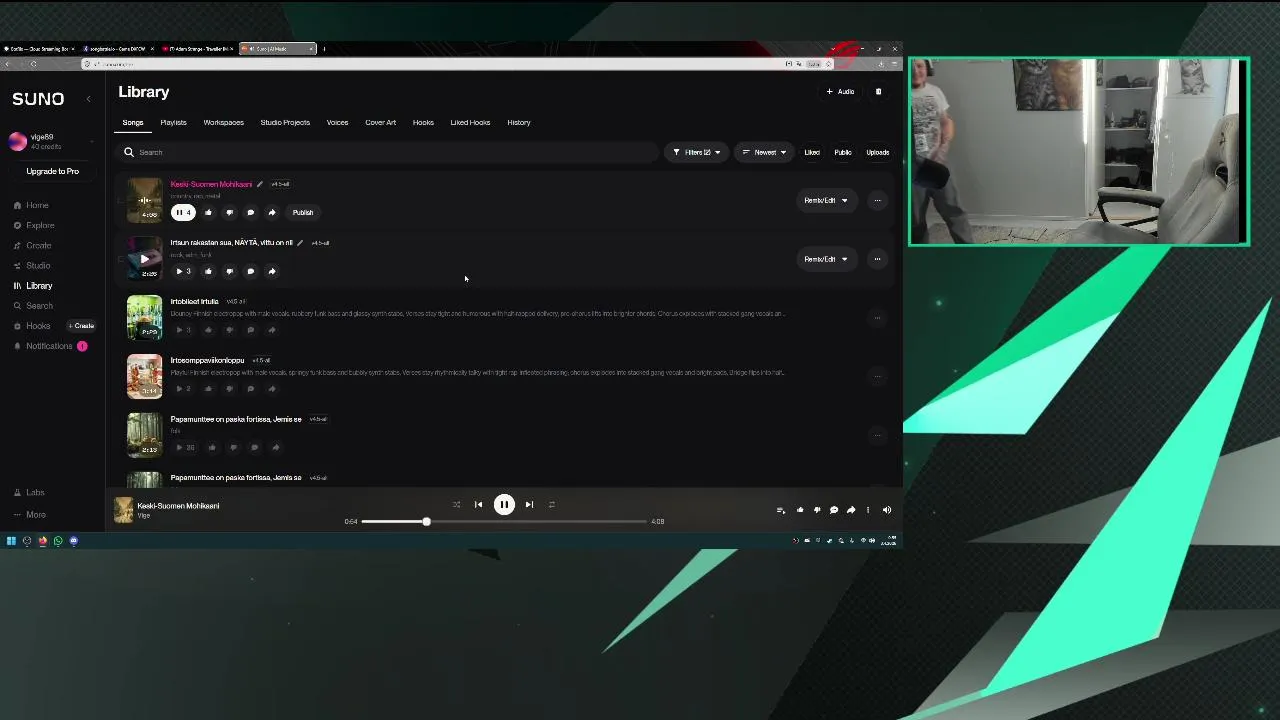Open the Filters dropdown

point(696,152)
